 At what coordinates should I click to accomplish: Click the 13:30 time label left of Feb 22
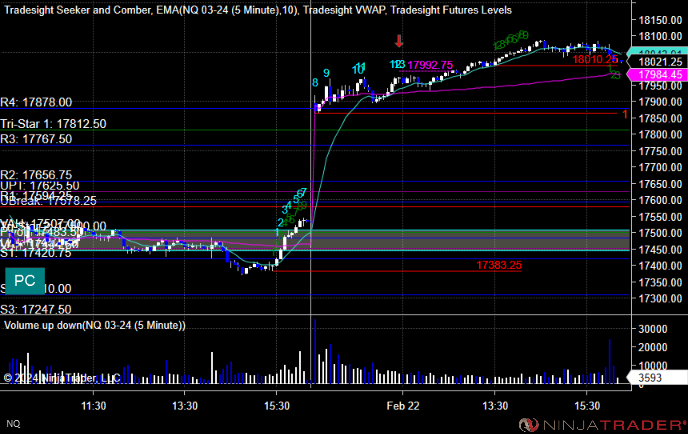pos(185,406)
